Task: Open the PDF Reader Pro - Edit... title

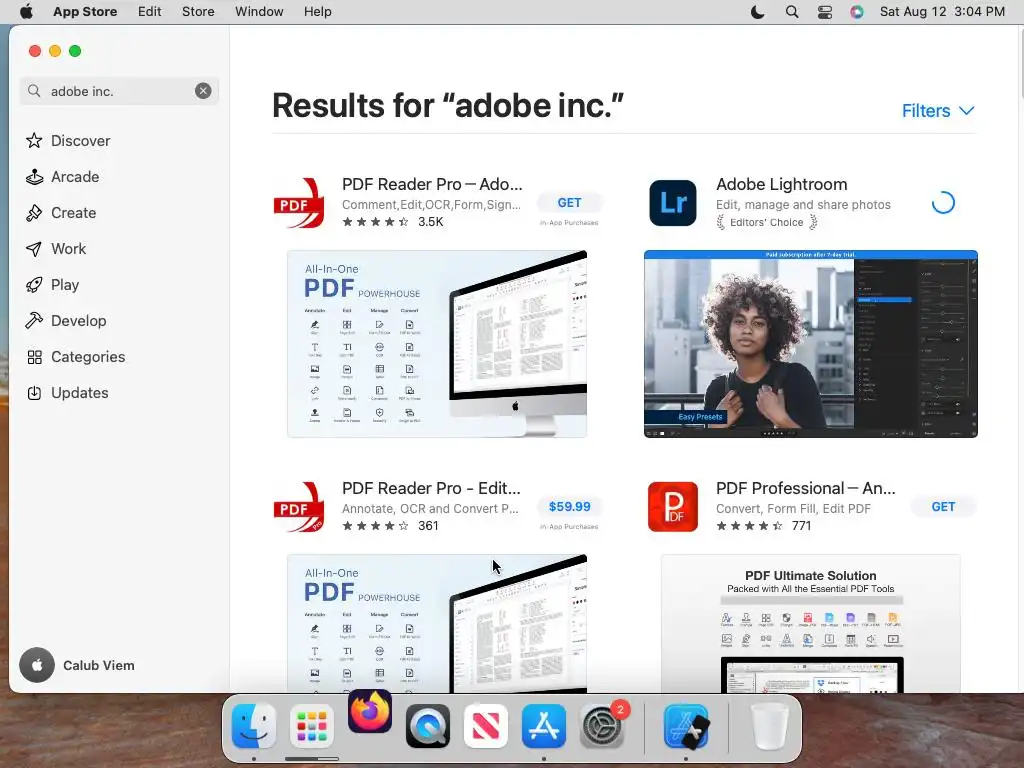Action: pyautogui.click(x=431, y=488)
